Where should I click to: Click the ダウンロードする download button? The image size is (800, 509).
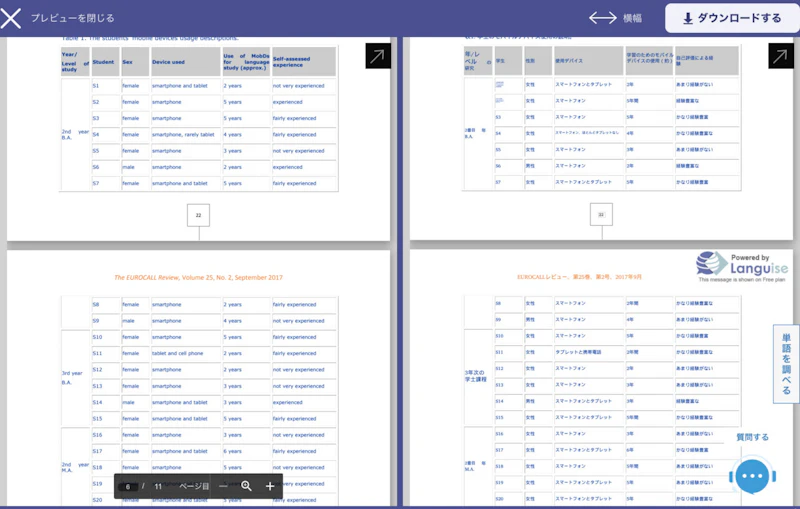pyautogui.click(x=732, y=18)
